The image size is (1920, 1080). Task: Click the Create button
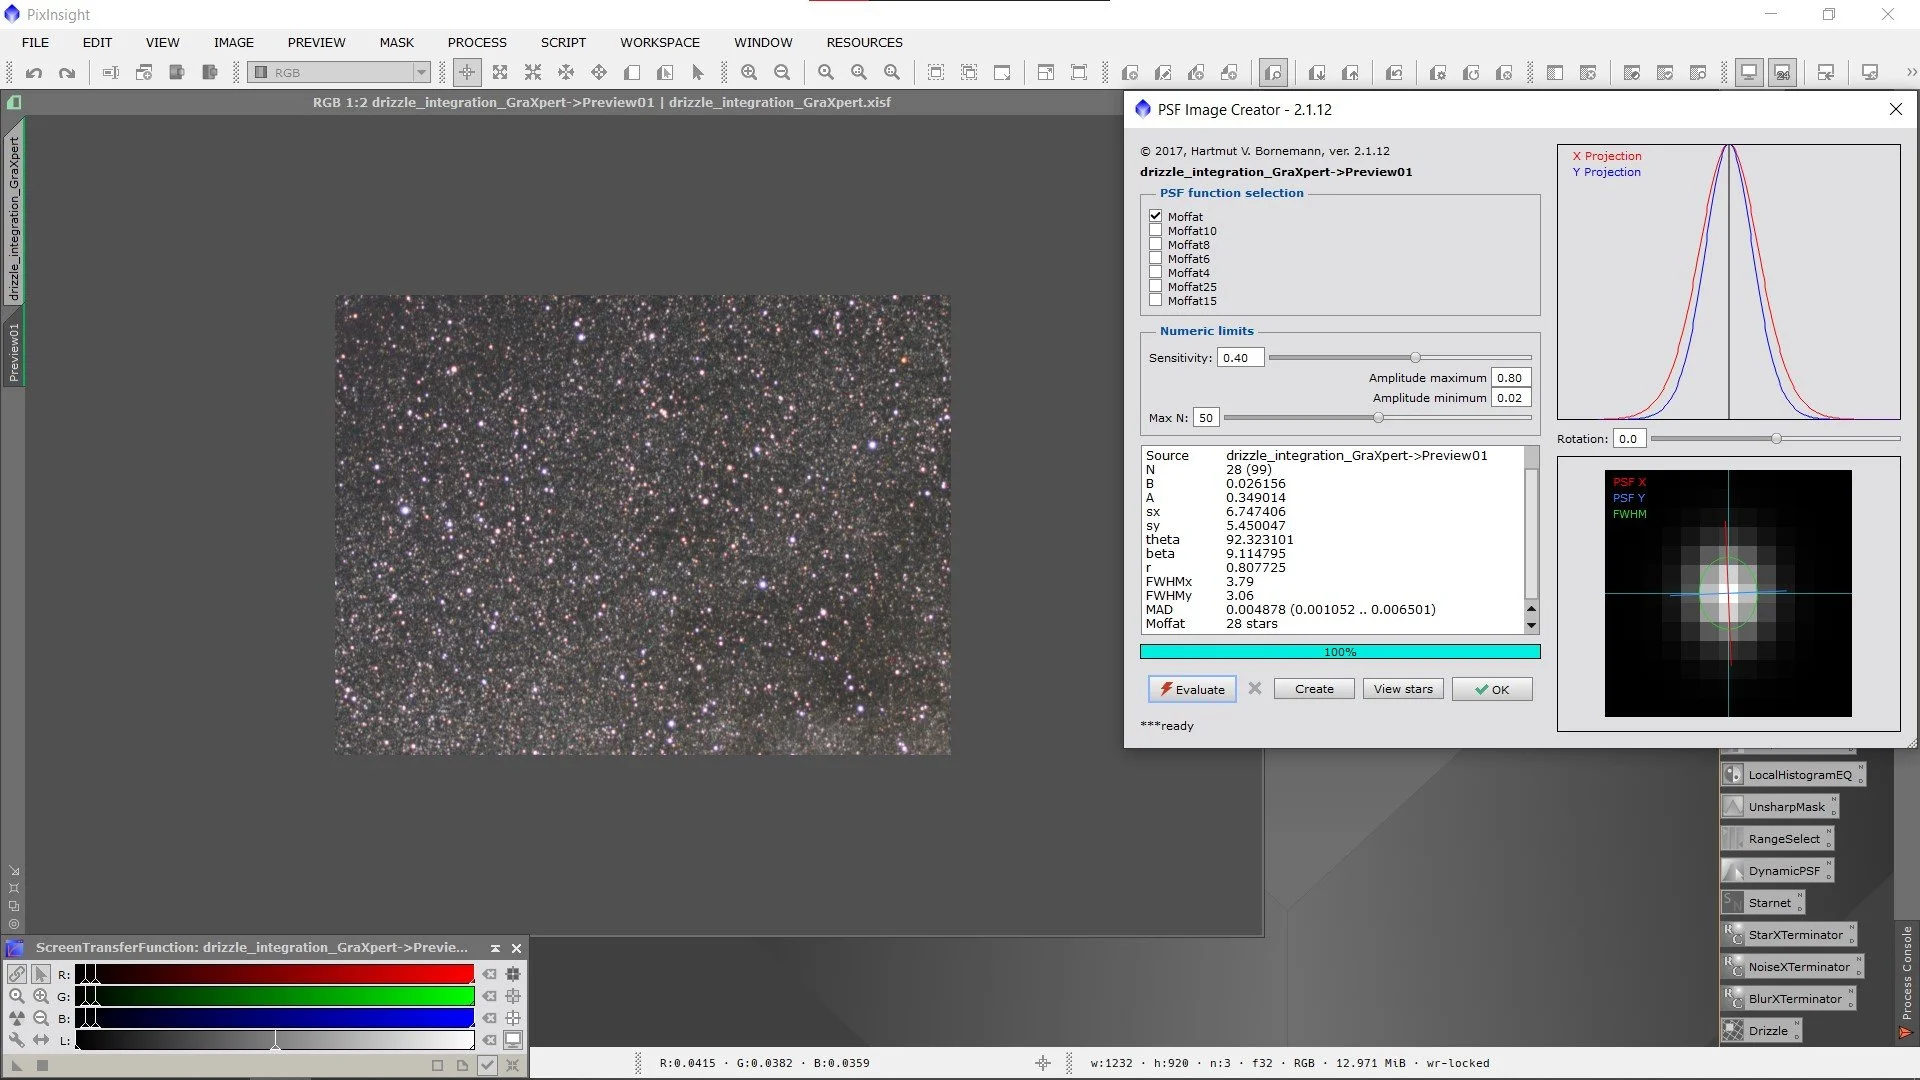click(1314, 689)
